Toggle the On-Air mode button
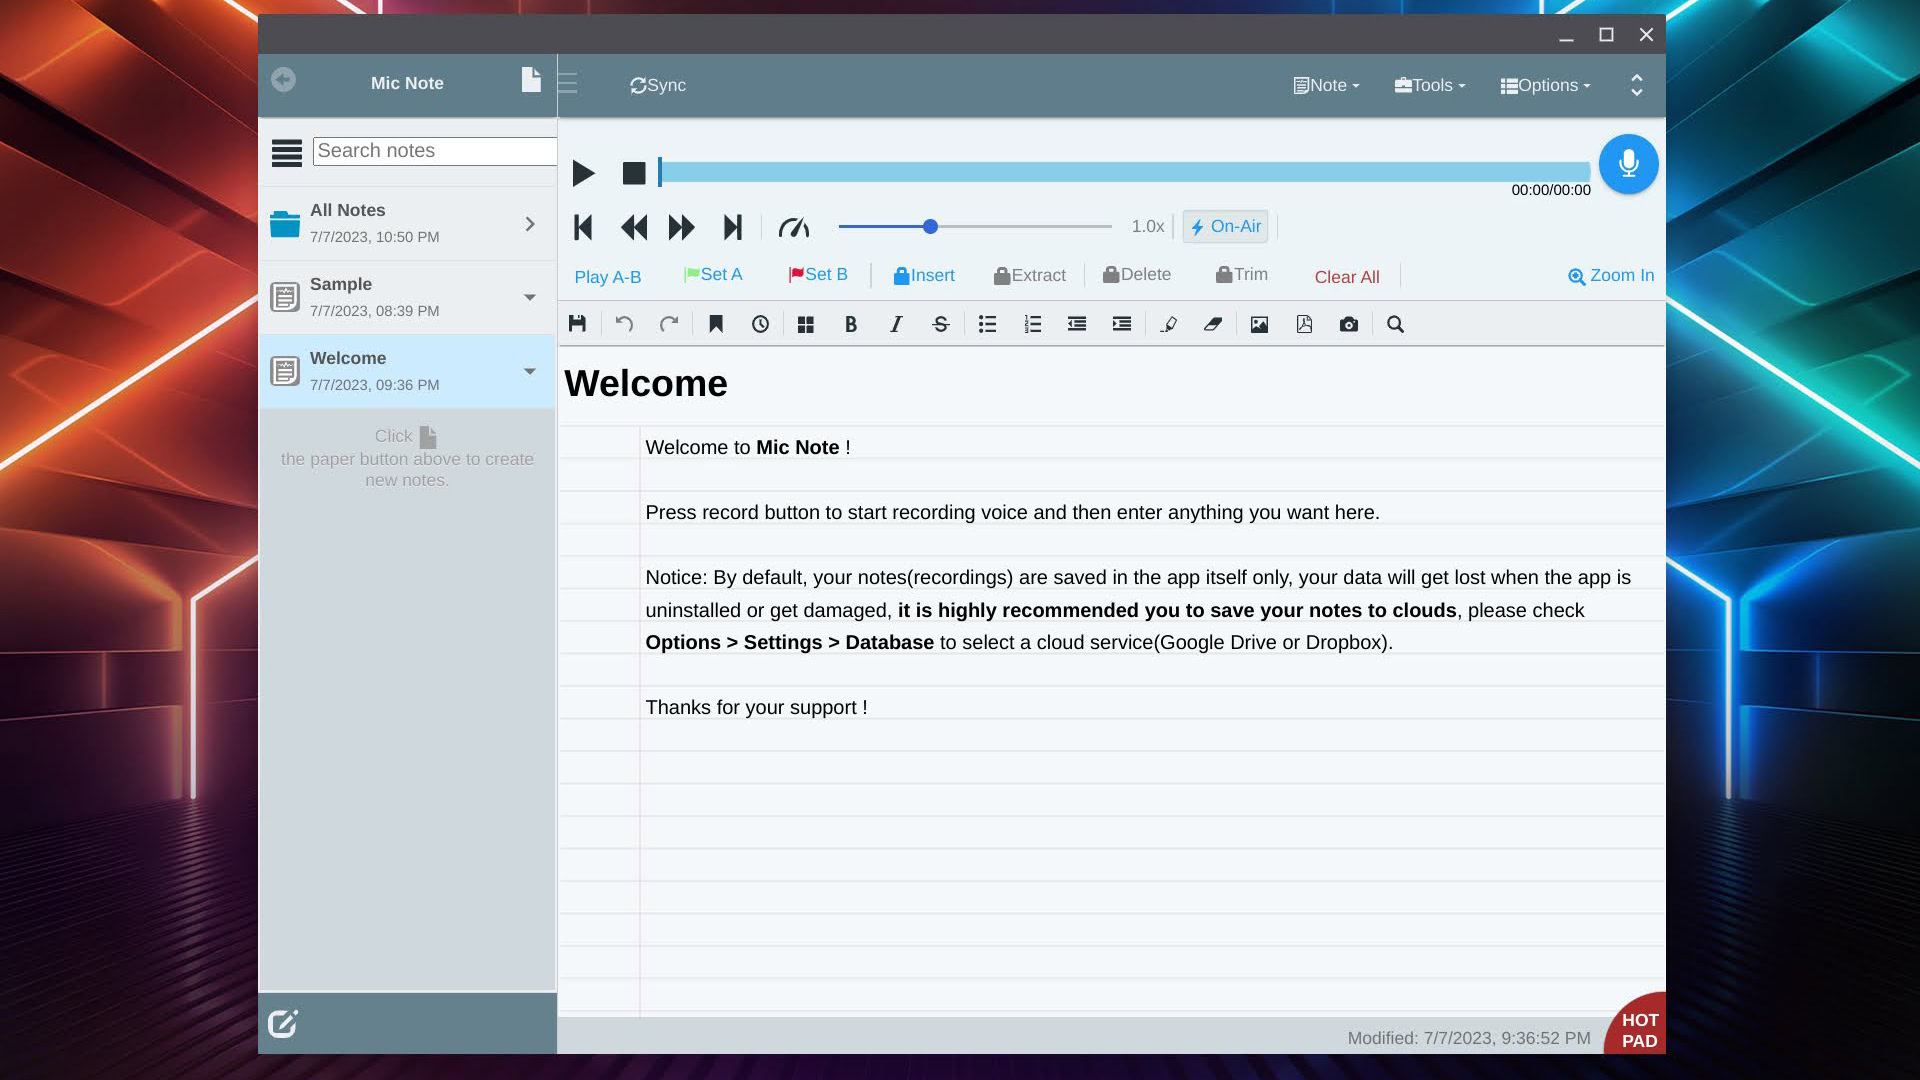The height and width of the screenshot is (1080, 1920). [1226, 227]
